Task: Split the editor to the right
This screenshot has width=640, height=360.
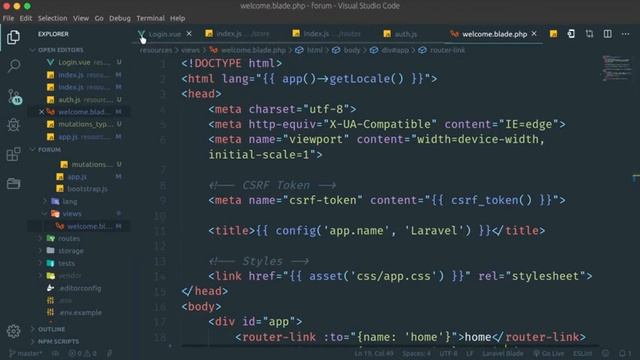Action: tap(607, 34)
